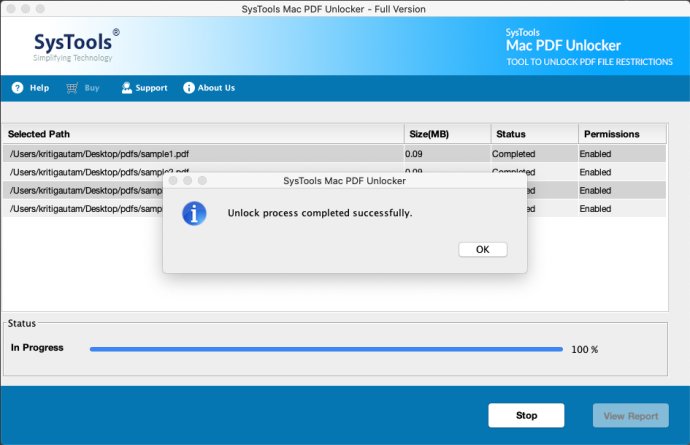Screen dimensions: 690x445
Task: Click the main window title text
Action: [x=334, y=9]
